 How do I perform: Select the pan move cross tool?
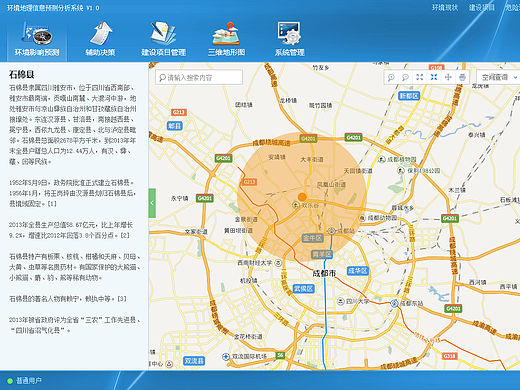tap(448, 77)
